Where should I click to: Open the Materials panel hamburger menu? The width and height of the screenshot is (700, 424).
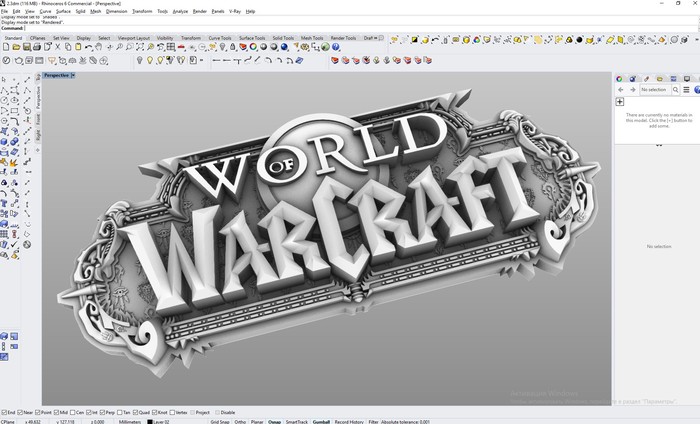point(686,90)
